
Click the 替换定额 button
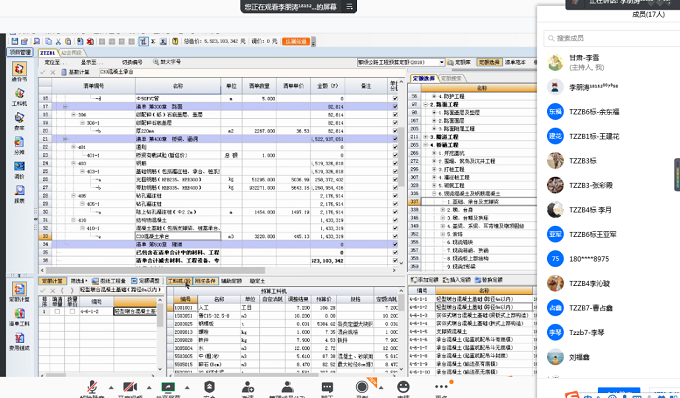pyautogui.click(x=488, y=280)
